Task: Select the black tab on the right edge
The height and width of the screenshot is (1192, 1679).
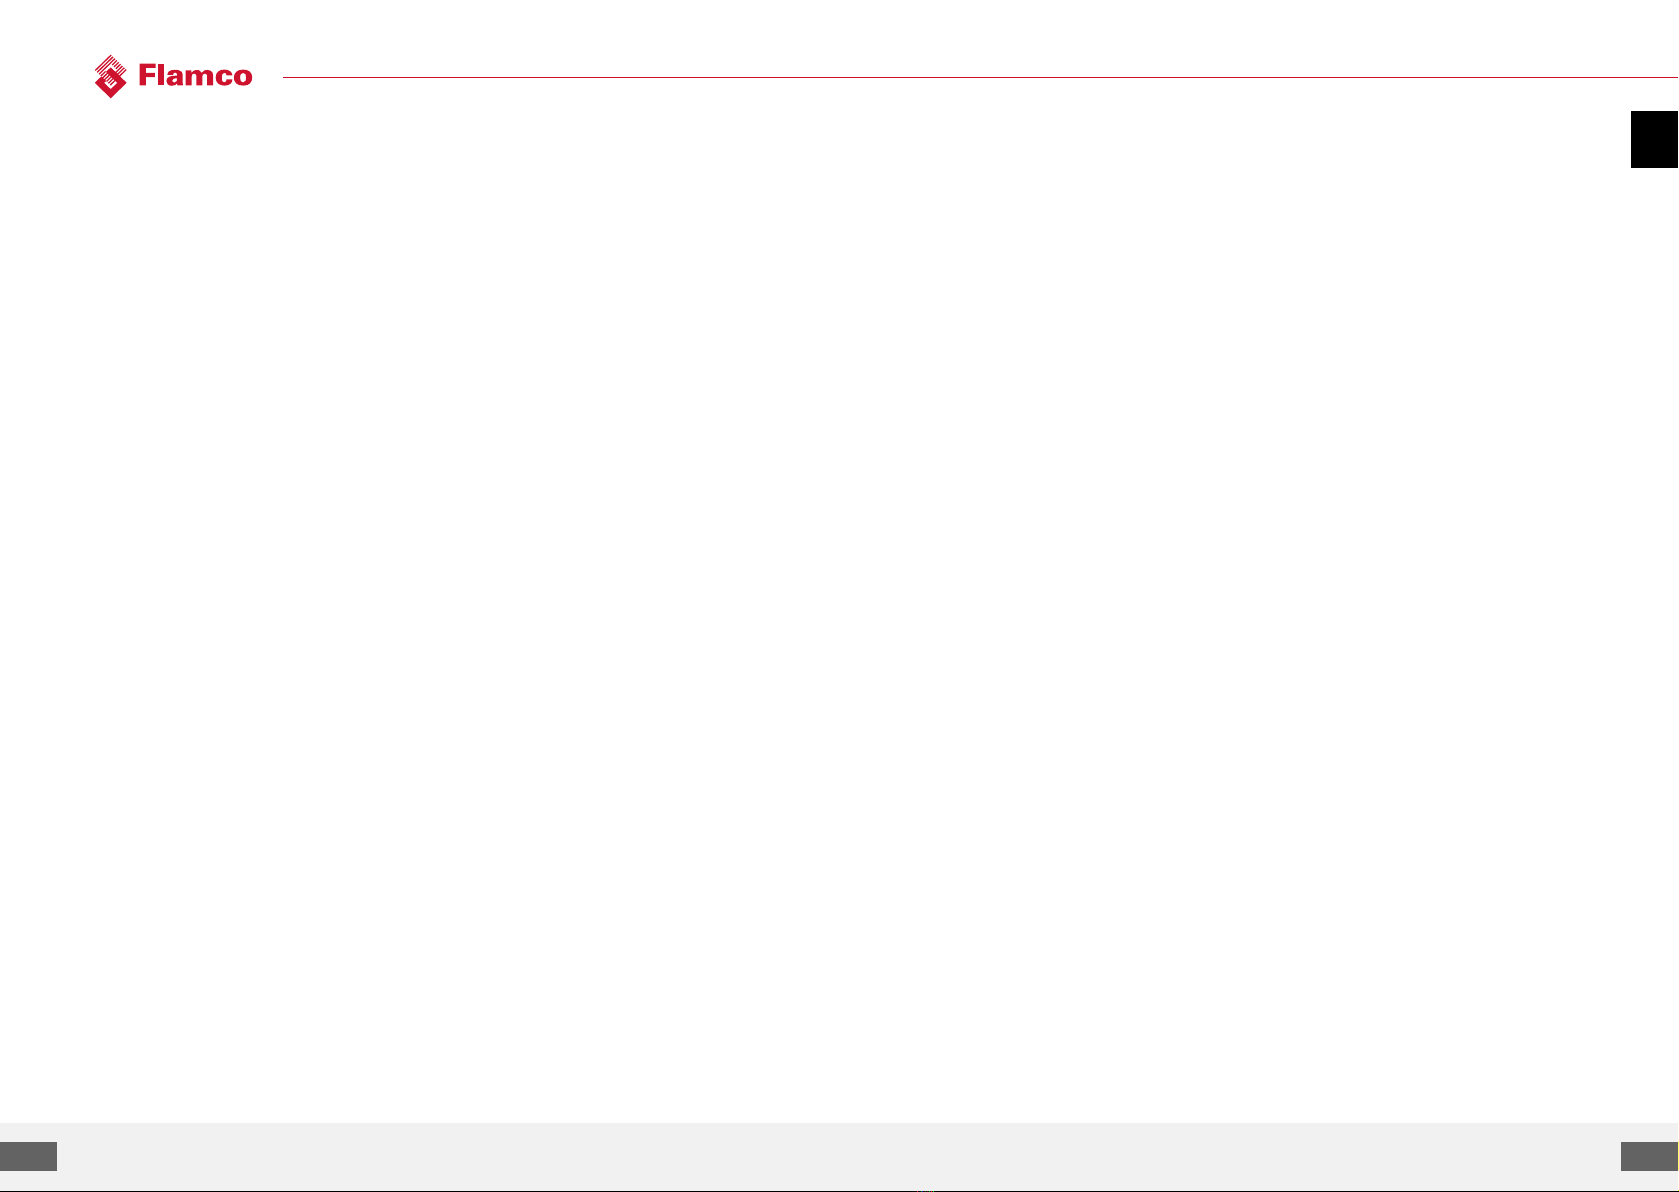Action: coord(1654,139)
